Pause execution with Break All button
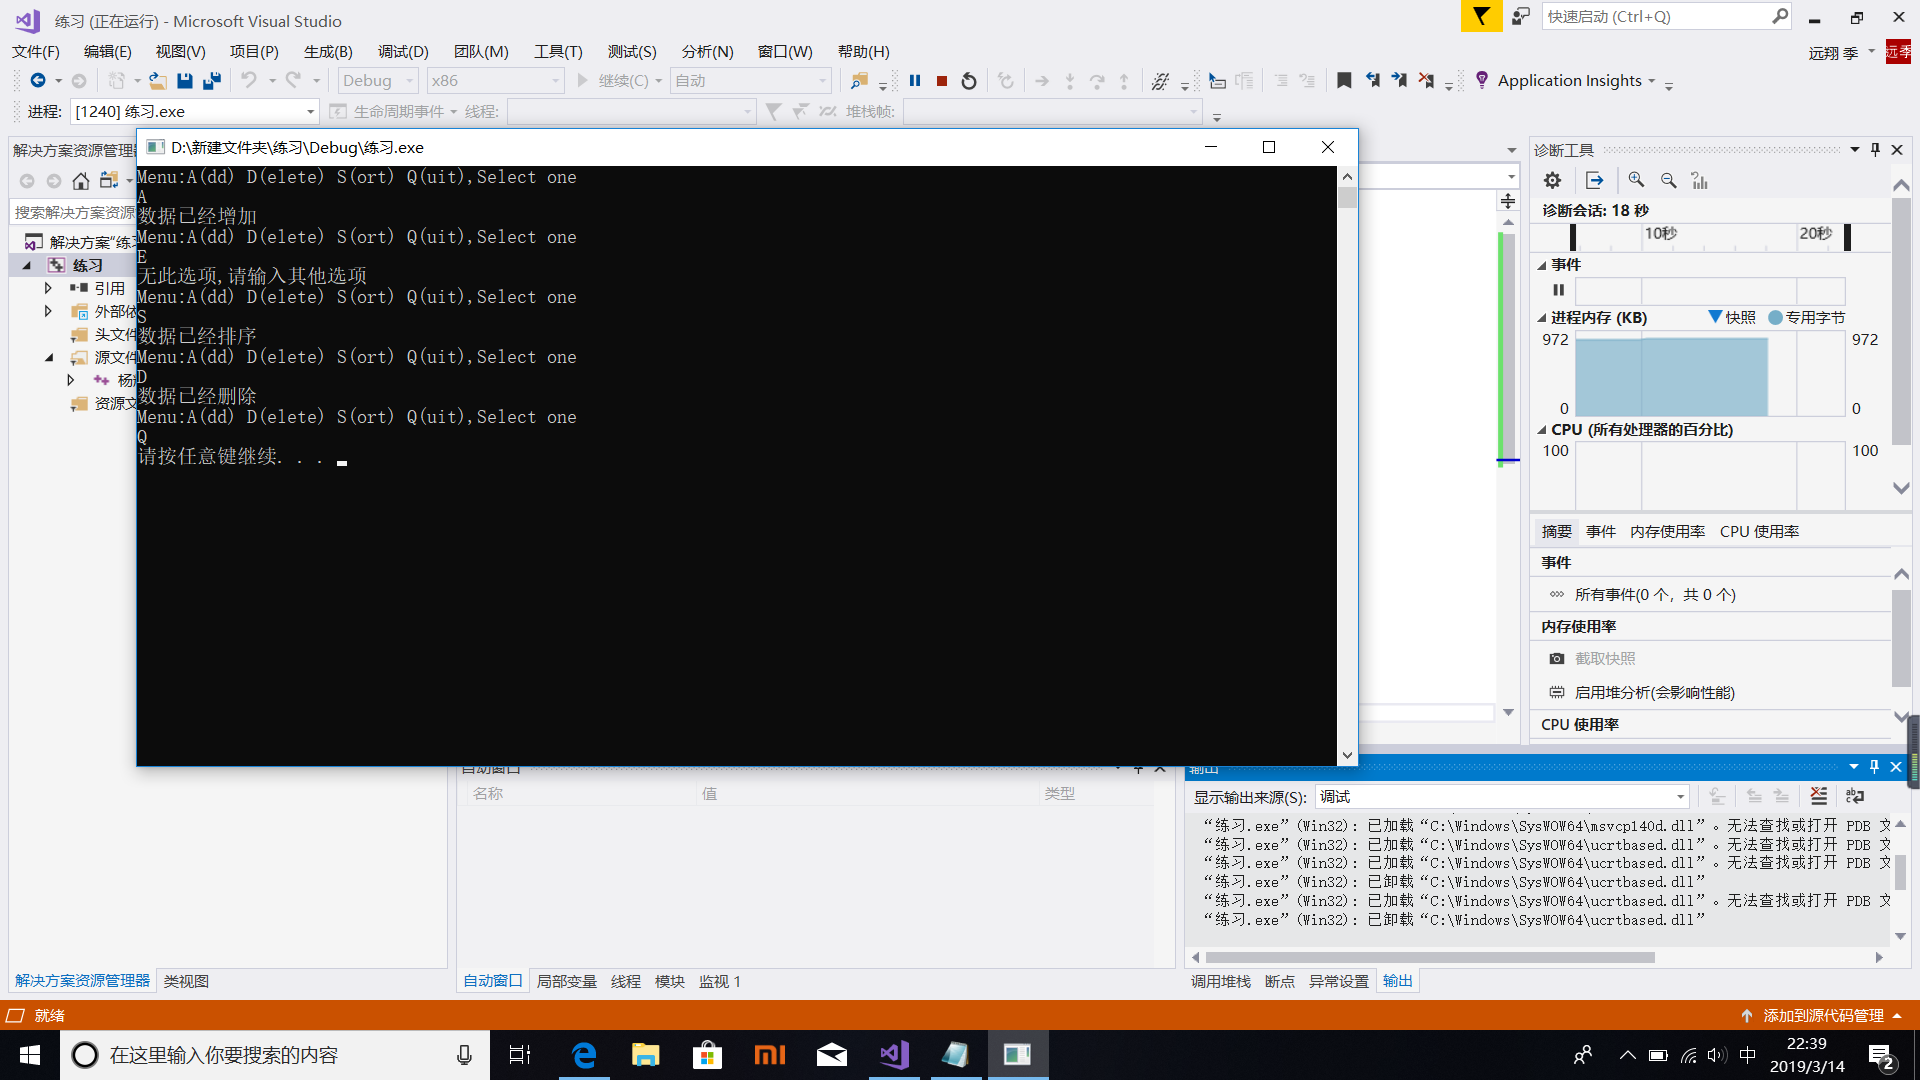The height and width of the screenshot is (1080, 1920). [x=914, y=81]
